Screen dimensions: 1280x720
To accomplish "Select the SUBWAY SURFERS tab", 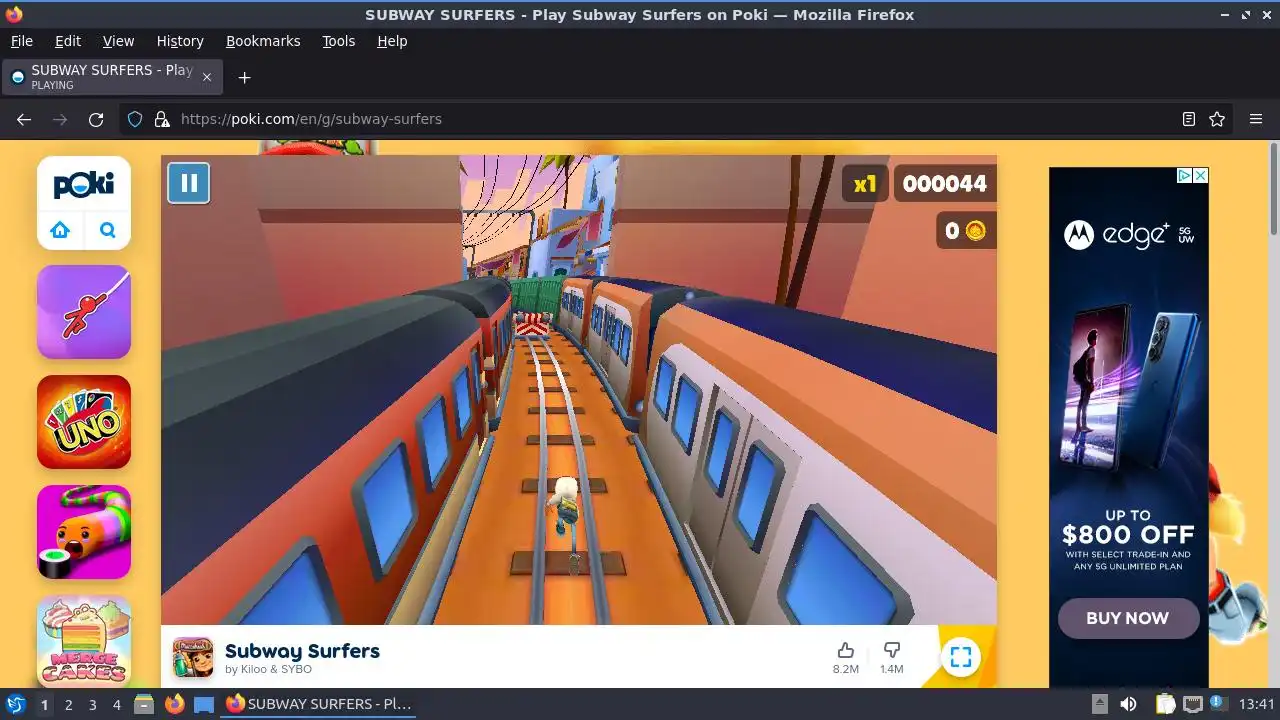I will (112, 77).
